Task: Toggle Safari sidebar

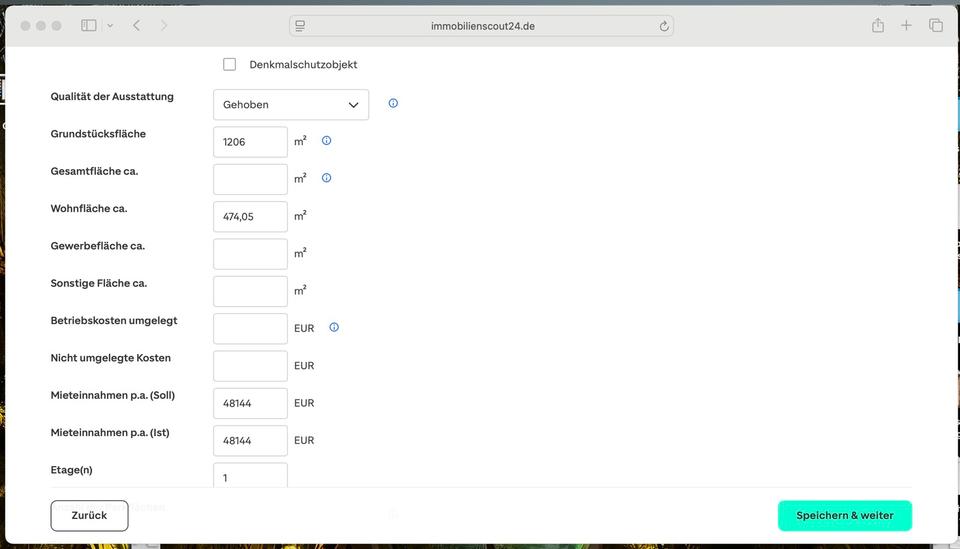Action: point(89,26)
